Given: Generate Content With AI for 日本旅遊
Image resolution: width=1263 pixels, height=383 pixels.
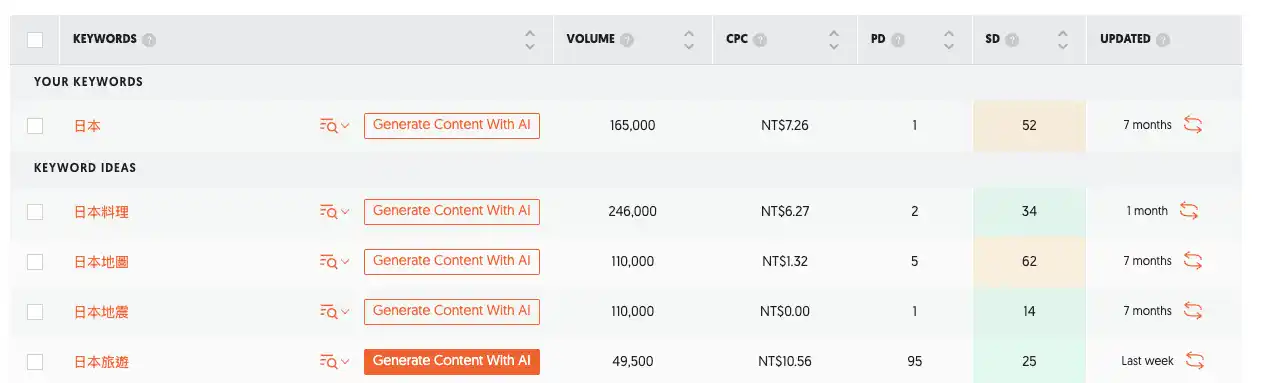Looking at the screenshot, I should [x=452, y=361].
